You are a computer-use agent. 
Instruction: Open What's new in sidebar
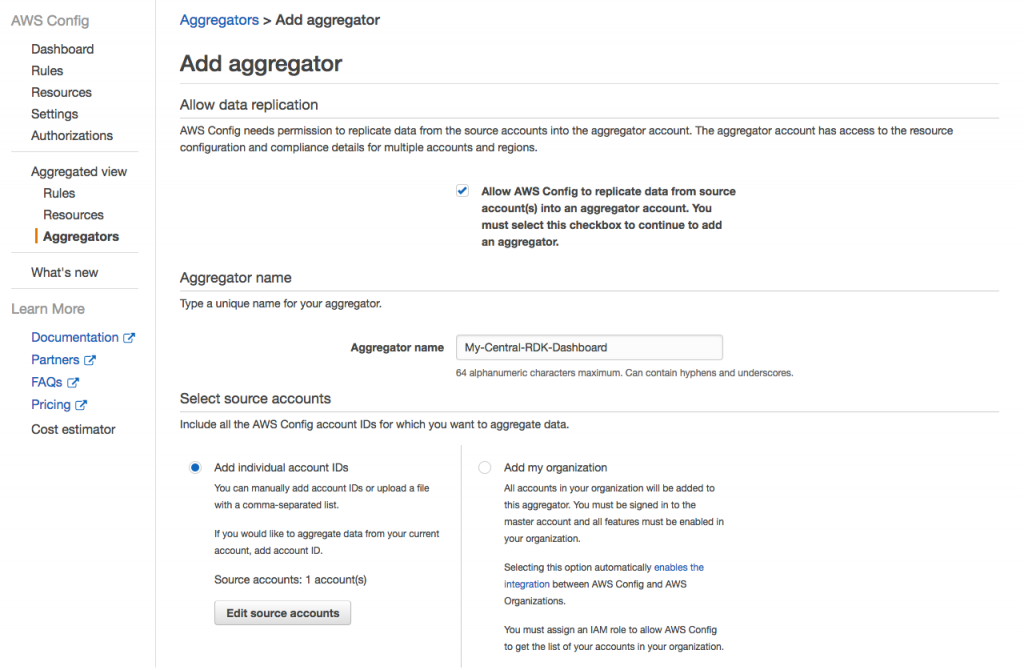click(65, 272)
